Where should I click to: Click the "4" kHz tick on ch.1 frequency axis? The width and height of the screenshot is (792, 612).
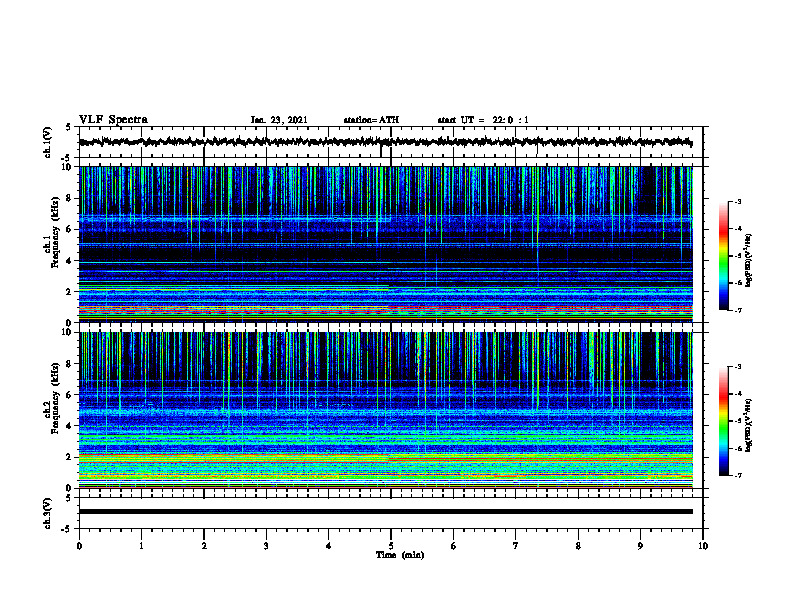click(69, 261)
